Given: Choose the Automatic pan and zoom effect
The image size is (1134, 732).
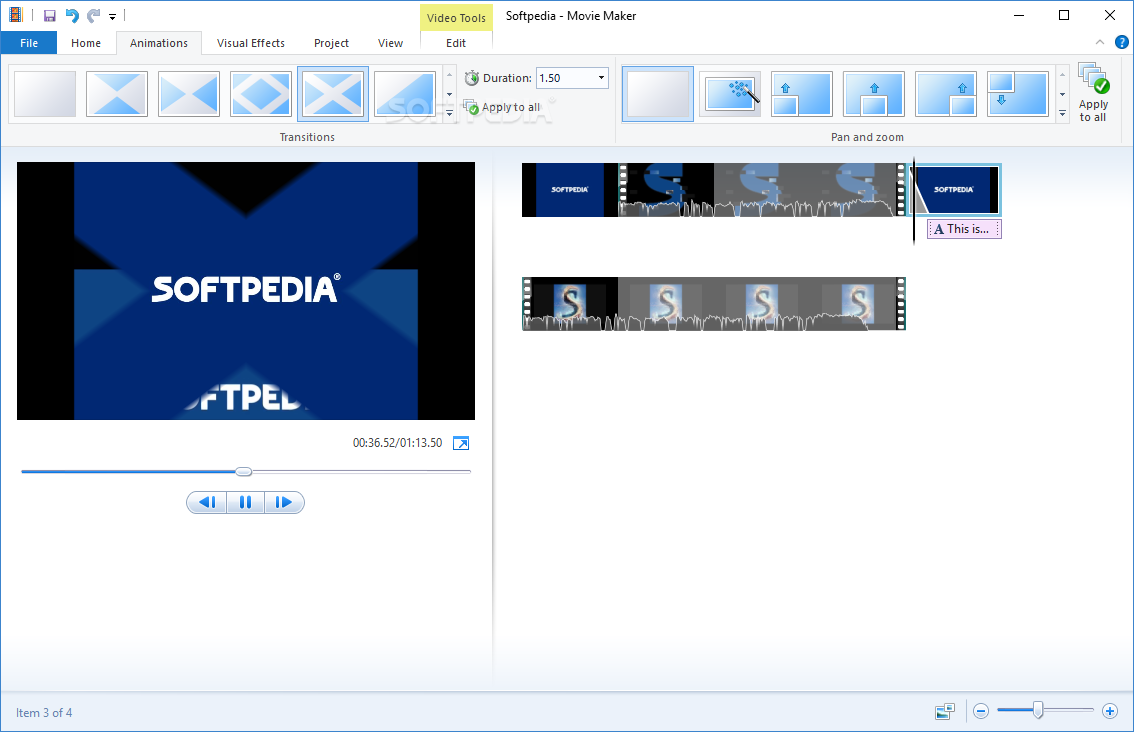Looking at the screenshot, I should pos(730,94).
